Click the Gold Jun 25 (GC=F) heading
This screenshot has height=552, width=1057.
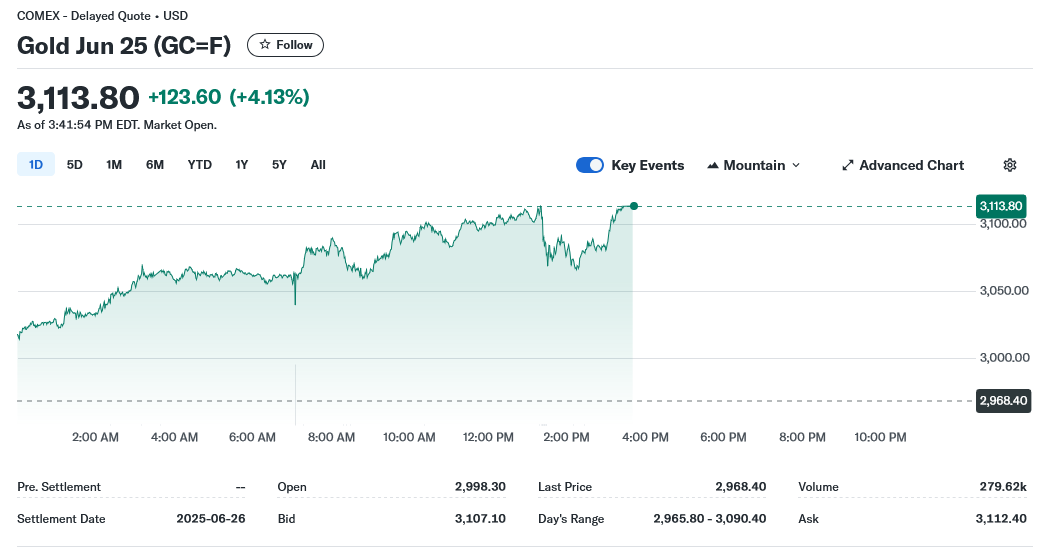[x=124, y=45]
